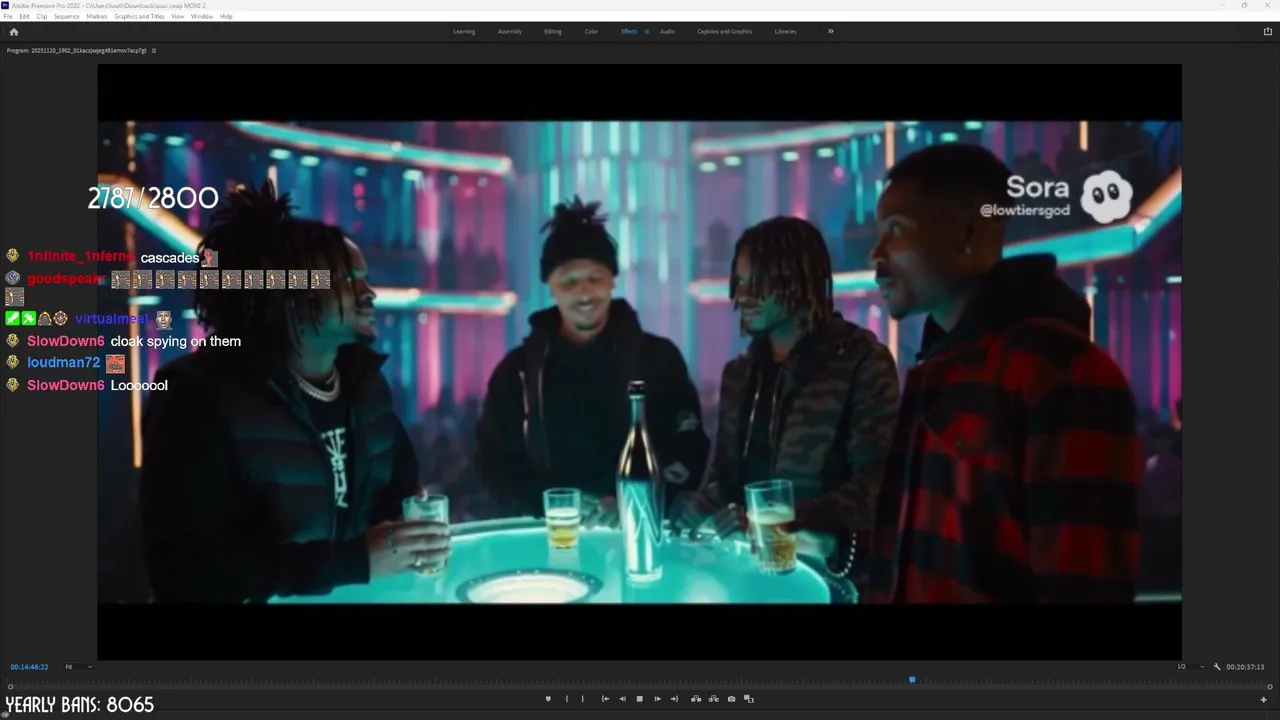This screenshot has height=720, width=1280.
Task: Click the Comparison View icon
Action: pyautogui.click(x=748, y=699)
